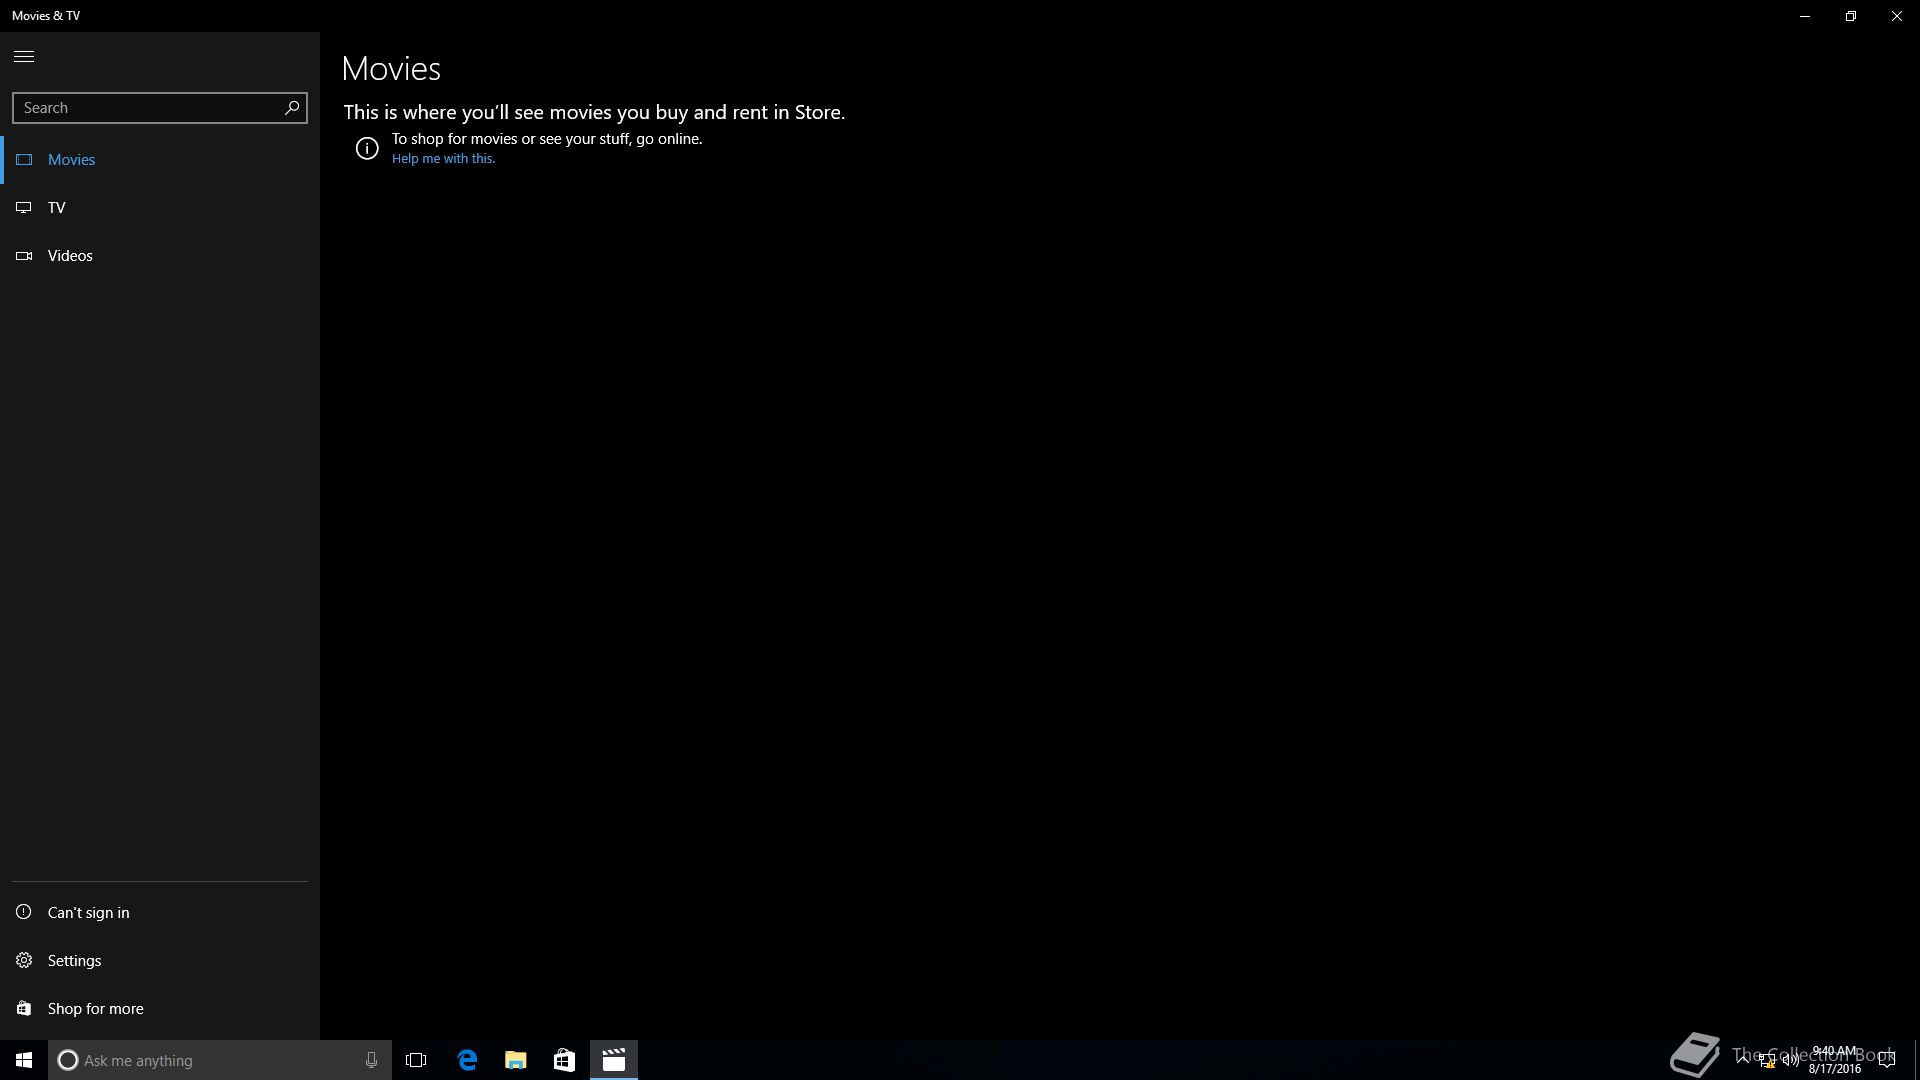Open Shop for more
Image resolution: width=1920 pixels, height=1080 pixels.
click(x=160, y=1009)
